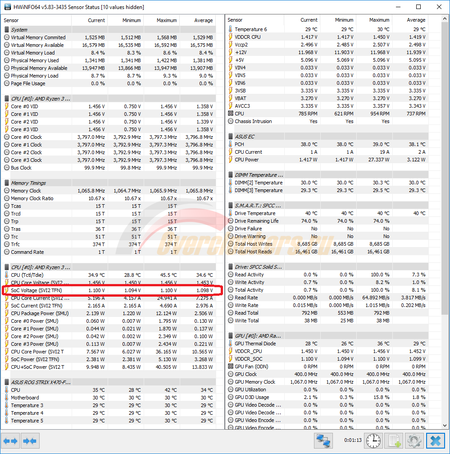Image resolution: width=450 pixels, height=454 pixels.
Task: Open sensor settings gear icon
Action: [414, 441]
